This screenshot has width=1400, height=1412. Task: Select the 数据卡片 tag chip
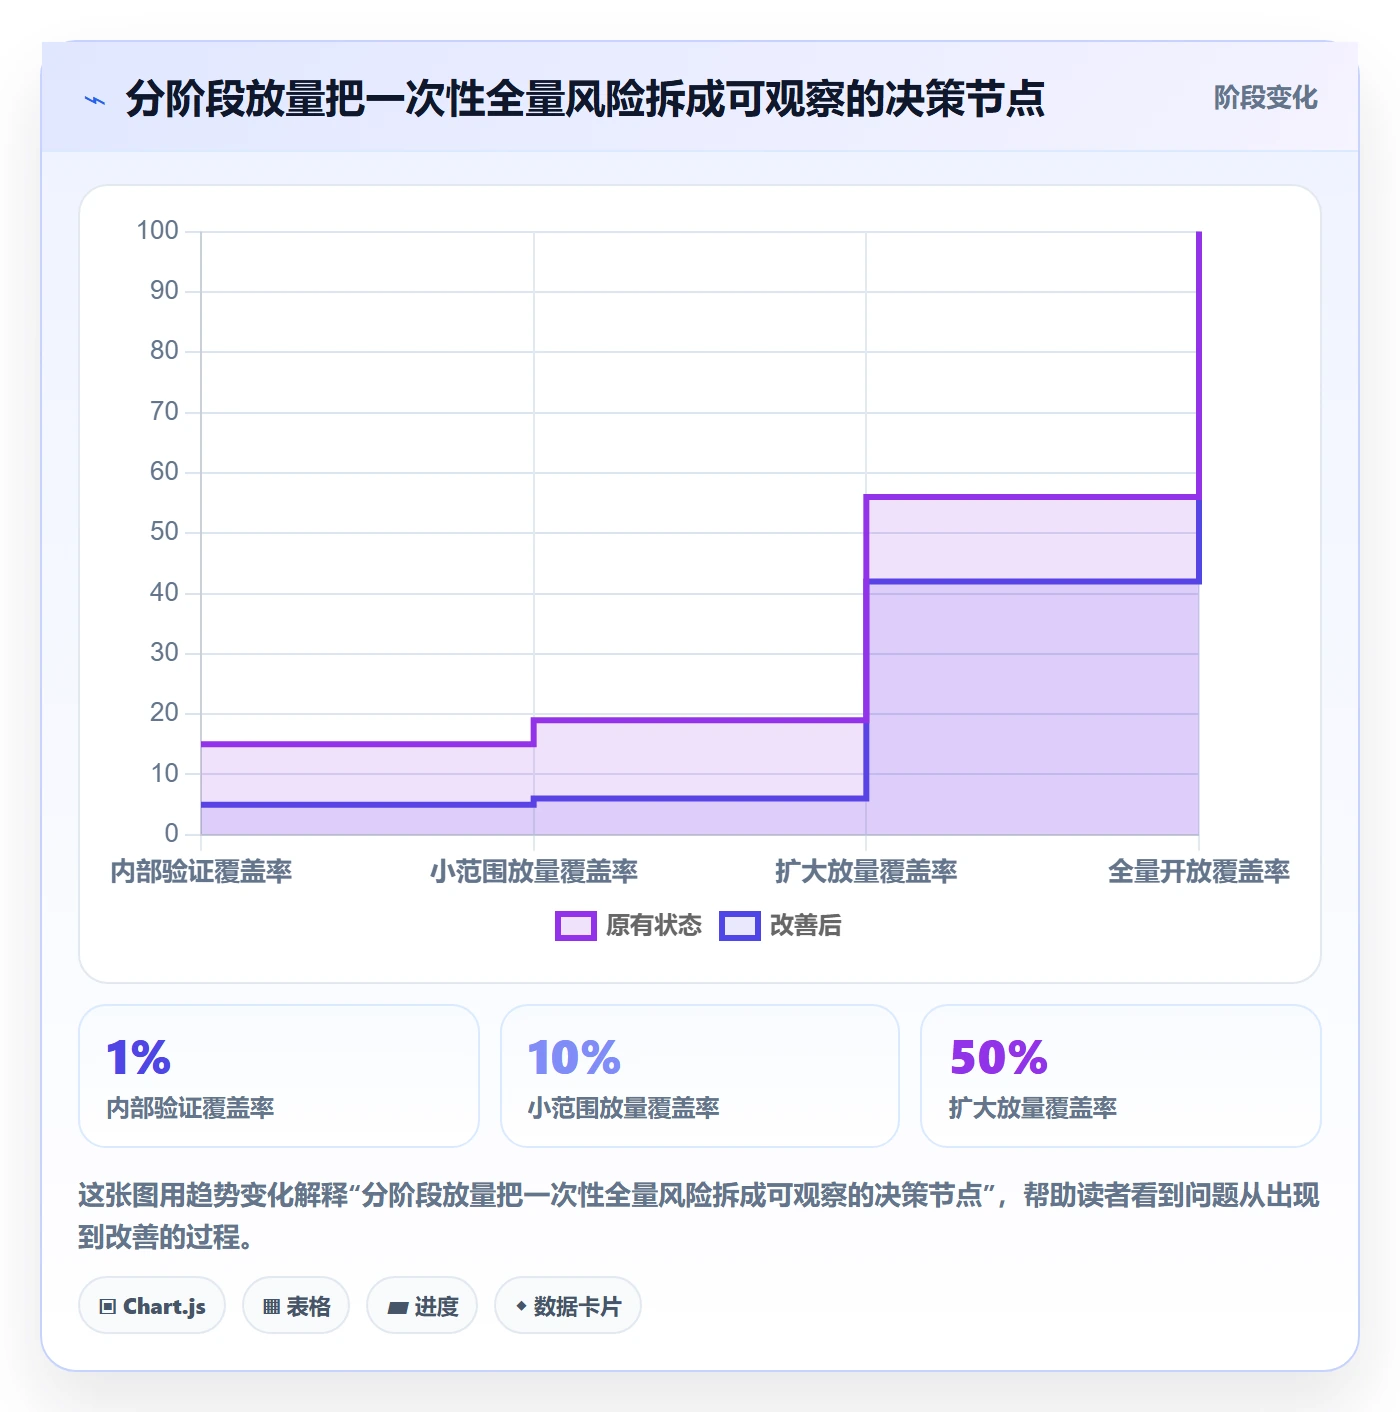[x=568, y=1305]
